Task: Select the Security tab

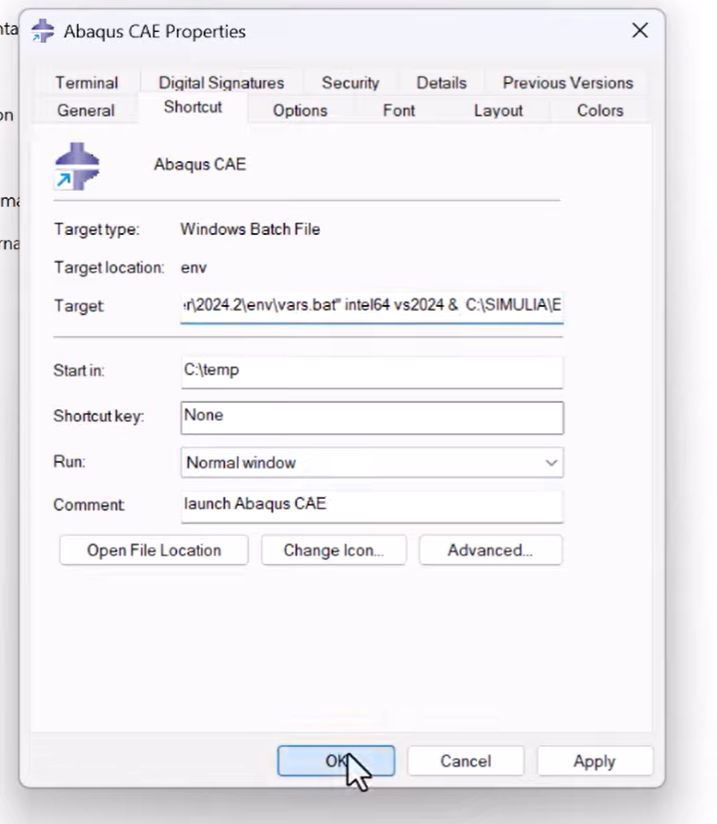Action: 350,83
